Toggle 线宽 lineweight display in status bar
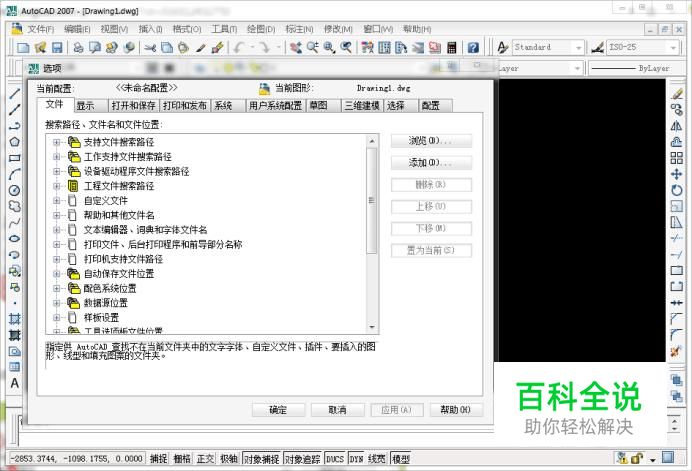This screenshot has height=471, width=692. 376,459
